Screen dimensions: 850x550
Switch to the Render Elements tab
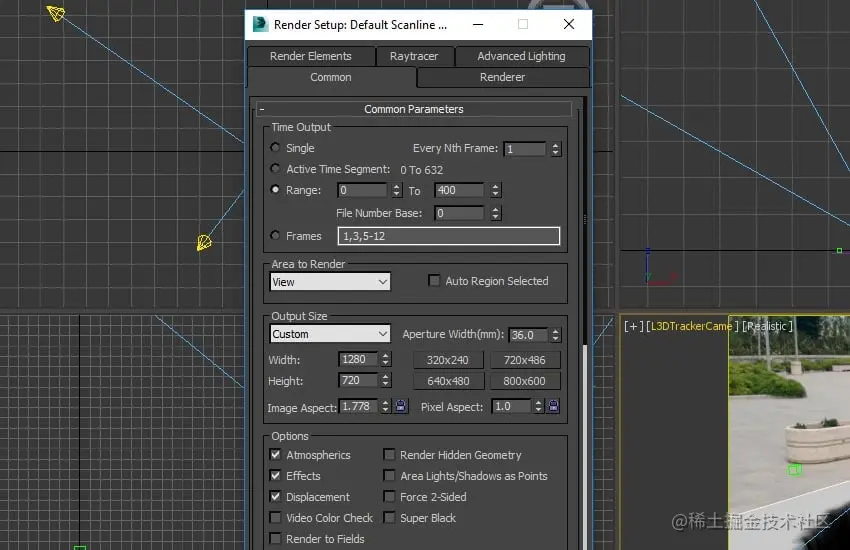[311, 56]
